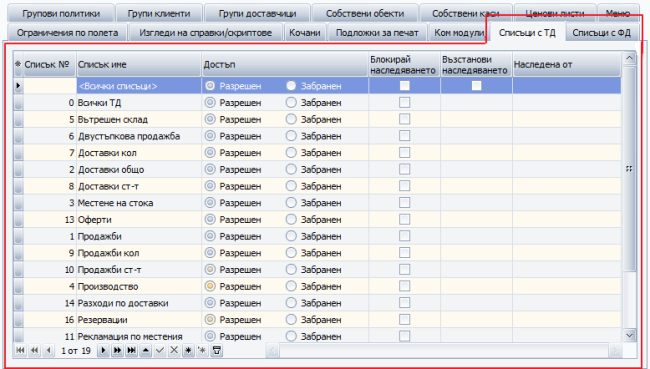Click Блокирай наследяването column header
Image resolution: width=650 pixels, height=369 pixels.
404,65
